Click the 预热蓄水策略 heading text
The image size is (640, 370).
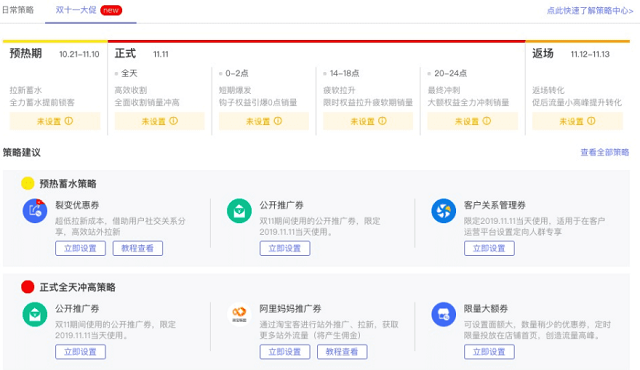click(x=68, y=184)
